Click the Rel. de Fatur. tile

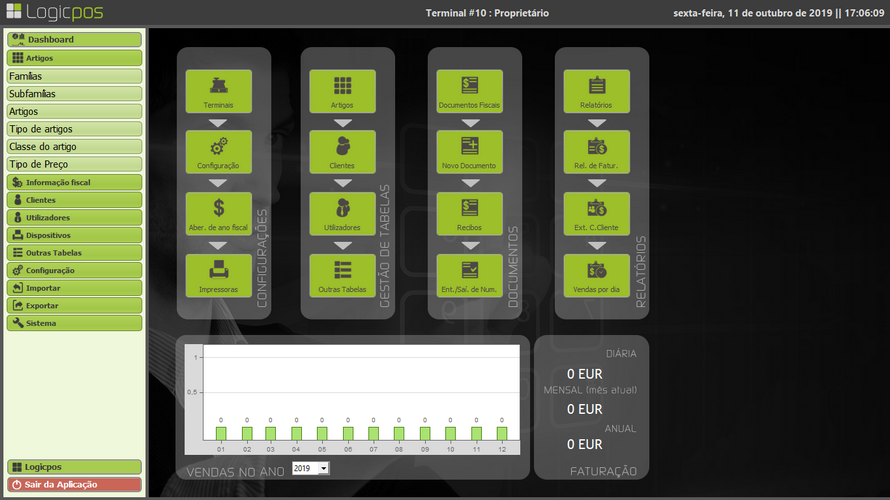pyautogui.click(x=598, y=152)
